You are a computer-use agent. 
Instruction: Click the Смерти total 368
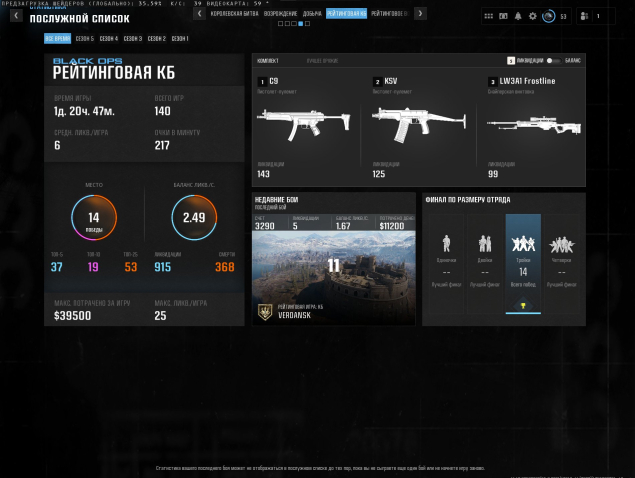pyautogui.click(x=225, y=267)
